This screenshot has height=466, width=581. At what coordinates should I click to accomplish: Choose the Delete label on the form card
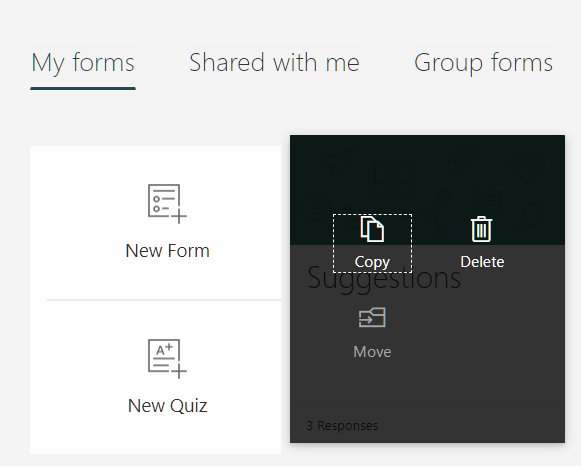[x=482, y=262]
